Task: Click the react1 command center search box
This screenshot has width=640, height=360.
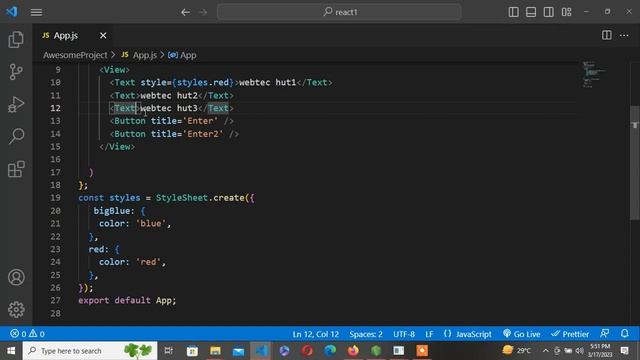Action: [339, 12]
